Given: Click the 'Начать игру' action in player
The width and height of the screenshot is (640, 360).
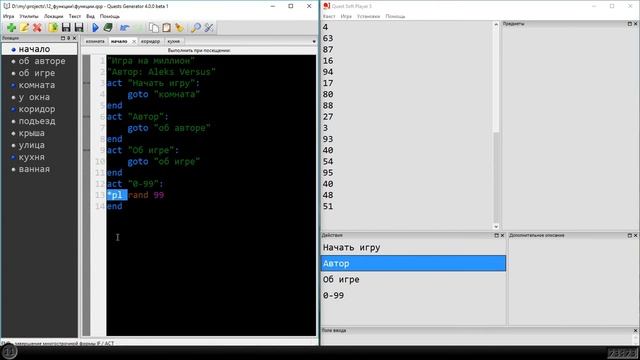Looking at the screenshot, I should [x=413, y=248].
